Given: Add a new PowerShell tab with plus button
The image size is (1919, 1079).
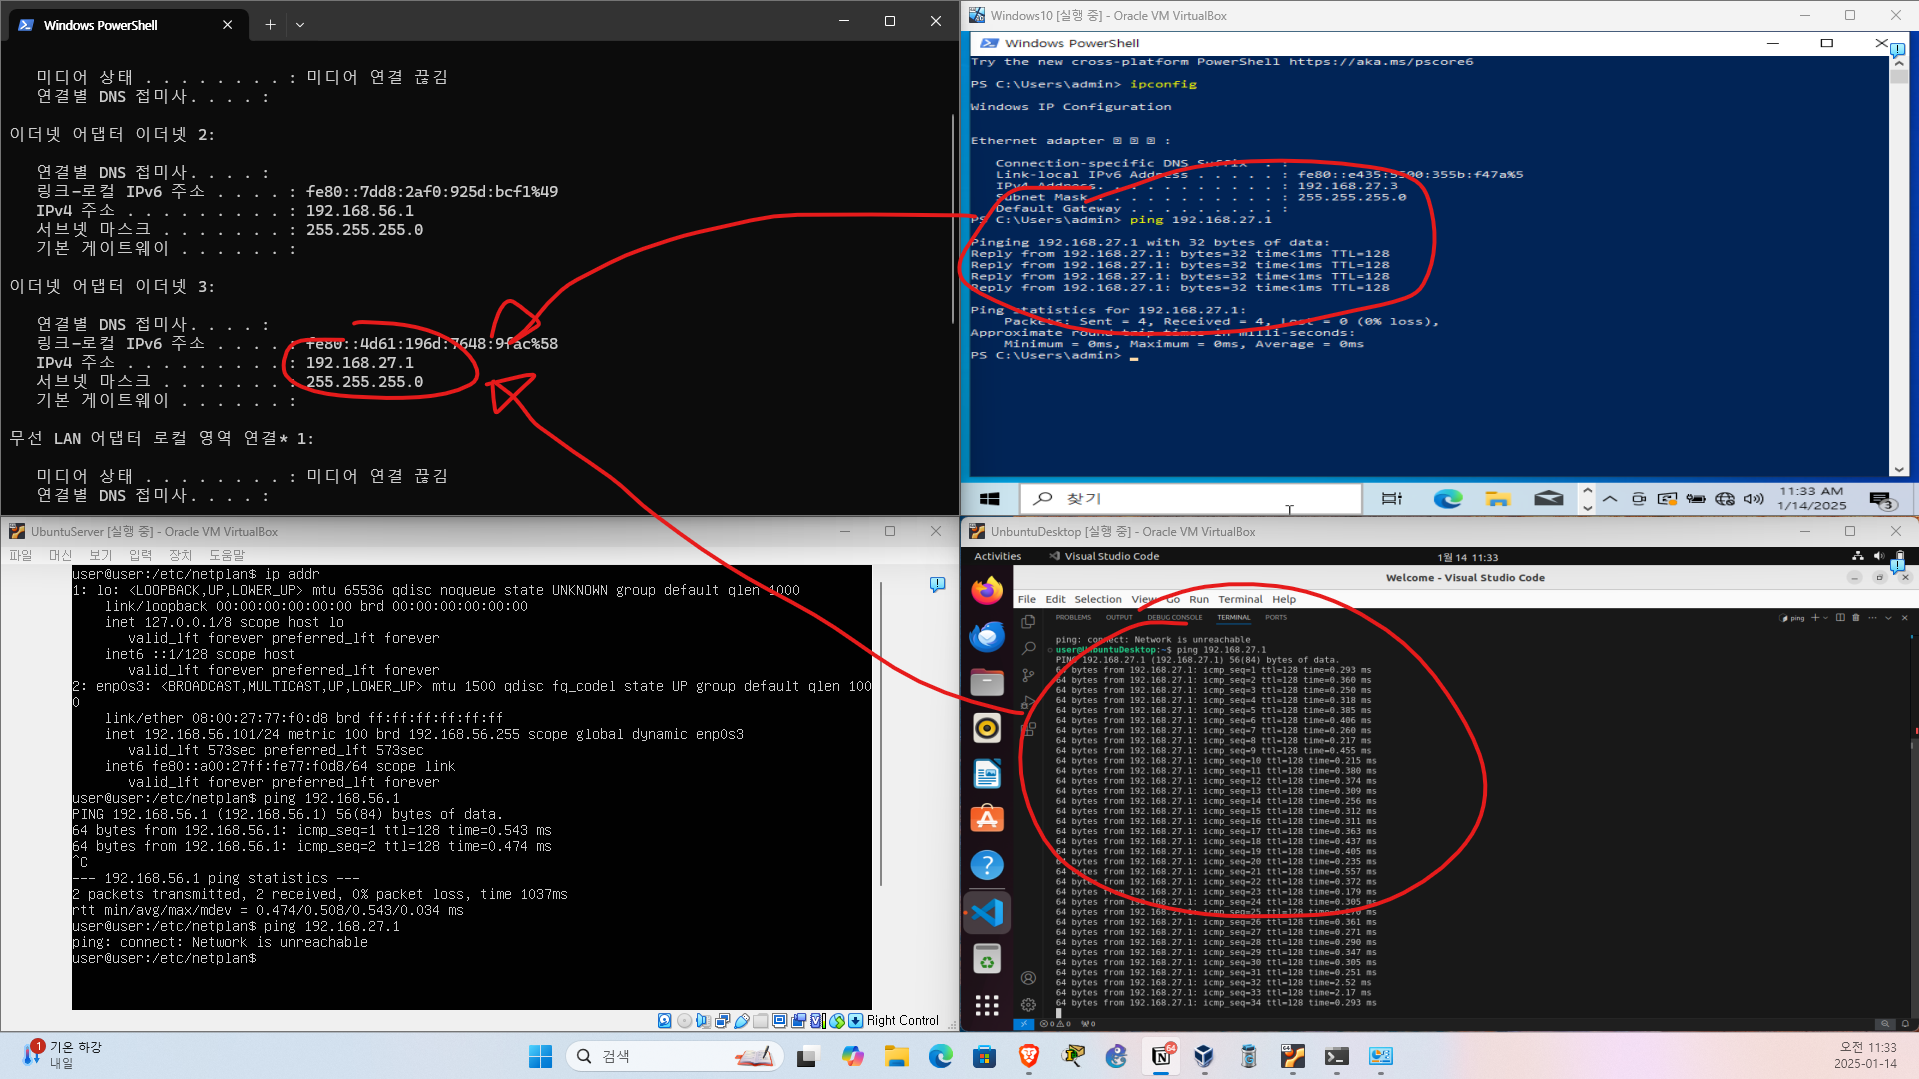Looking at the screenshot, I should pos(270,25).
